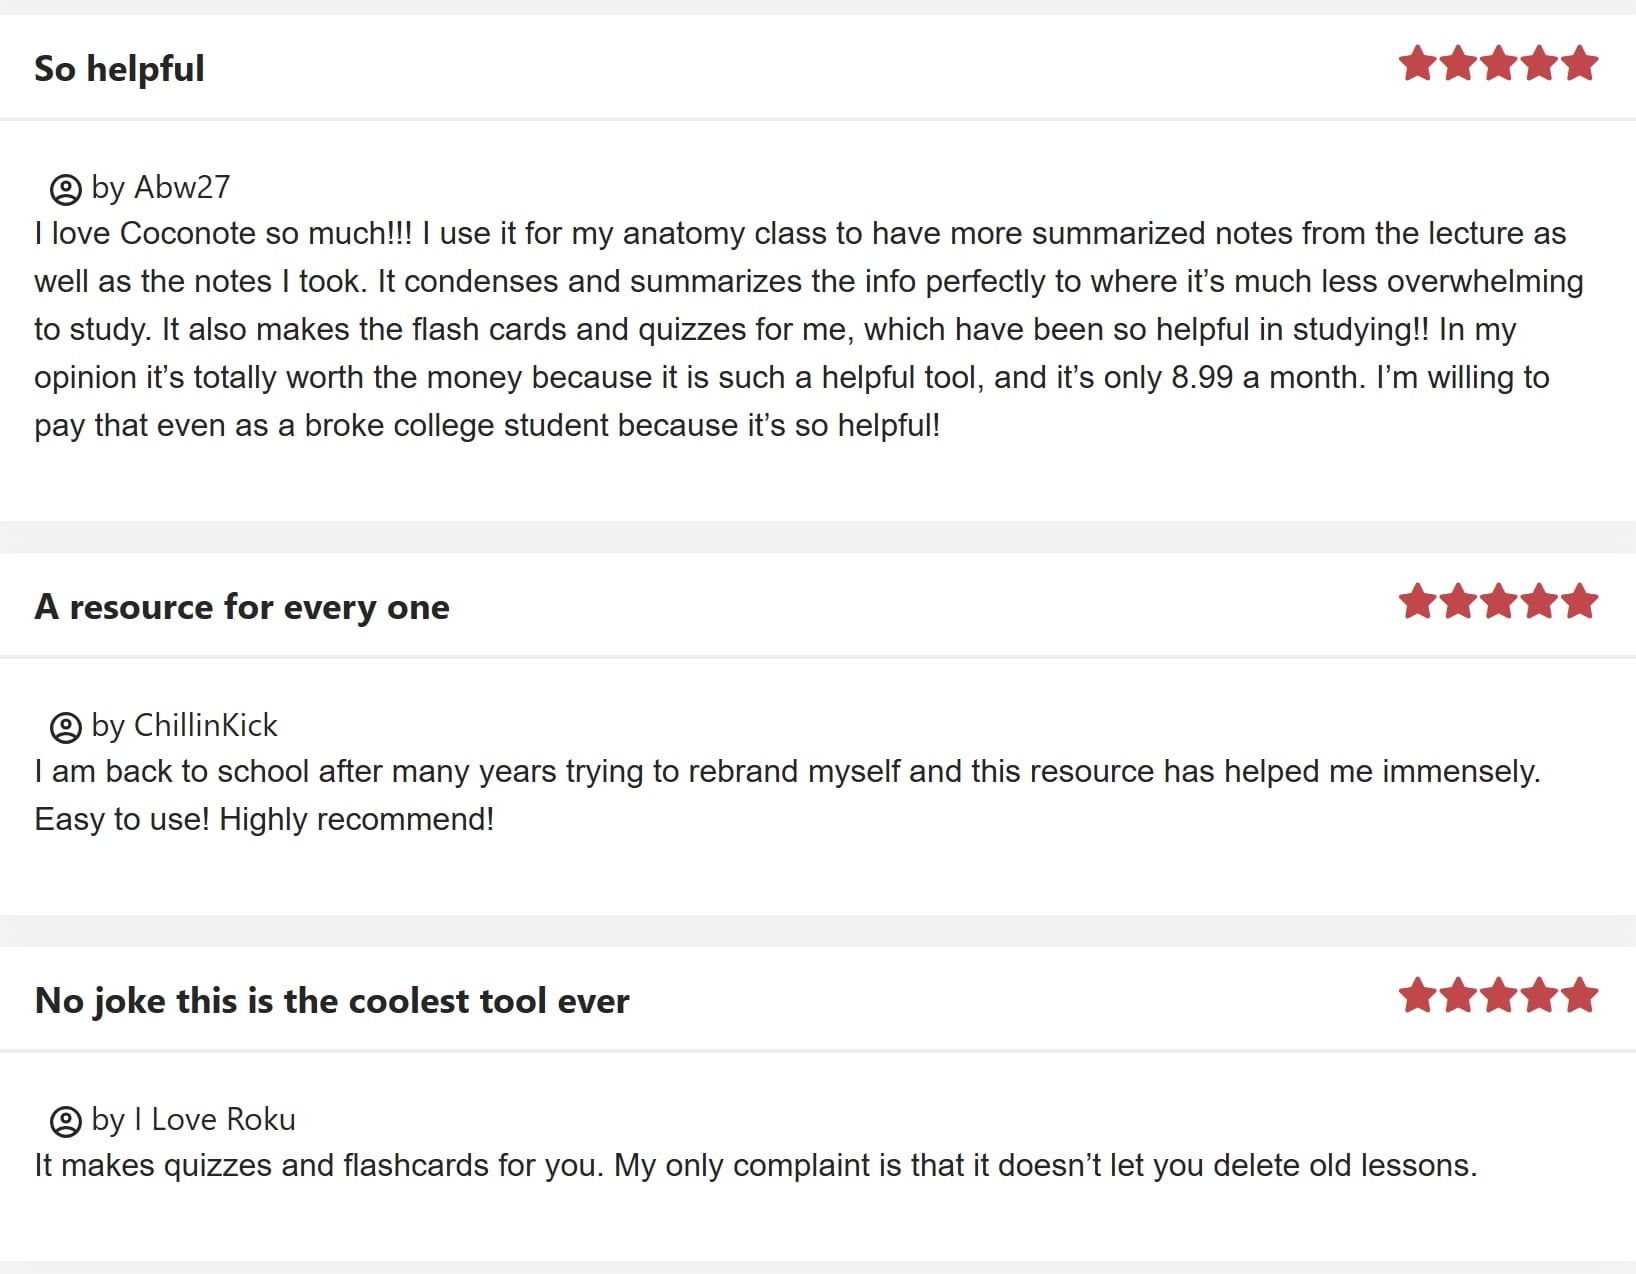The image size is (1636, 1274).
Task: Click review text about quizzes and flashcards
Action: point(755,1165)
